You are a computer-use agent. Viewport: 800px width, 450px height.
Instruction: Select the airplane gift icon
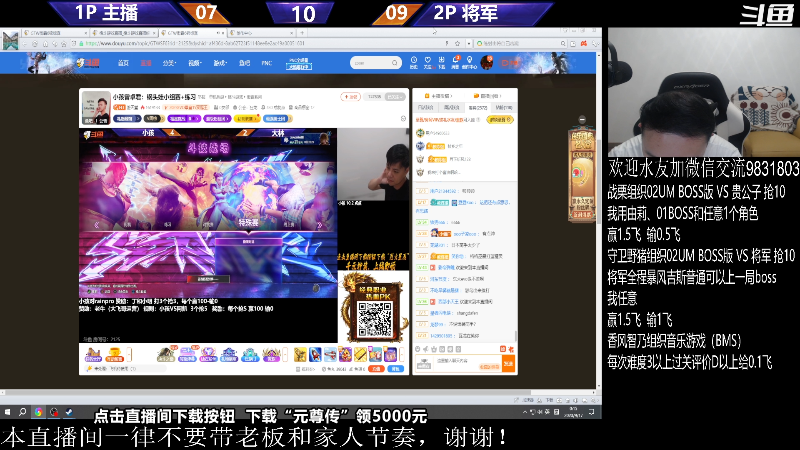tap(330, 354)
